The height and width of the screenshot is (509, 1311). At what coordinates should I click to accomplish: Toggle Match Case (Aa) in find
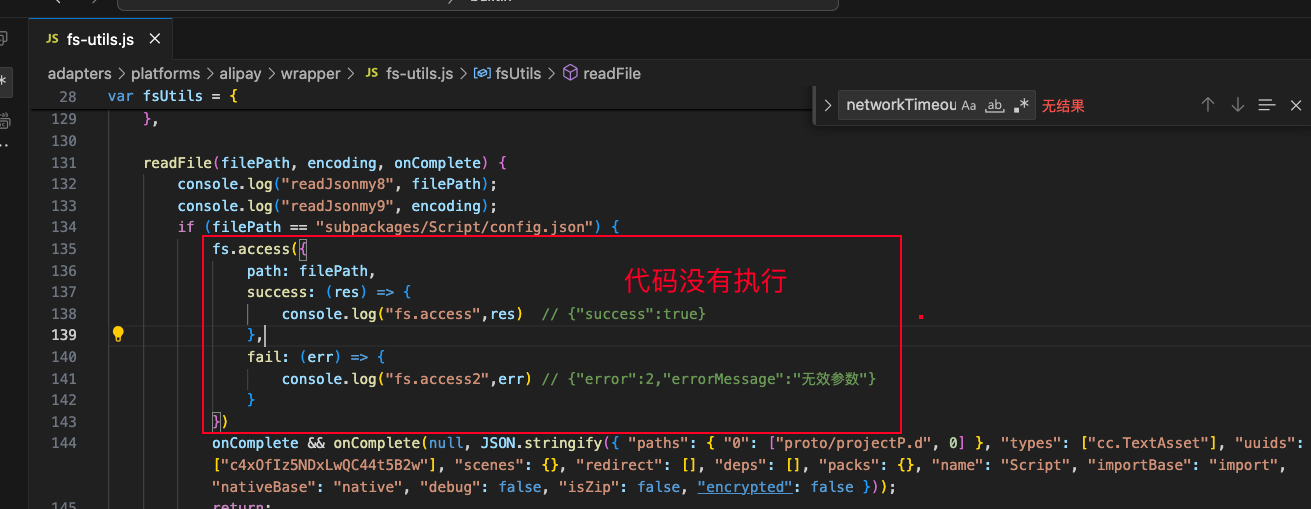(x=969, y=105)
